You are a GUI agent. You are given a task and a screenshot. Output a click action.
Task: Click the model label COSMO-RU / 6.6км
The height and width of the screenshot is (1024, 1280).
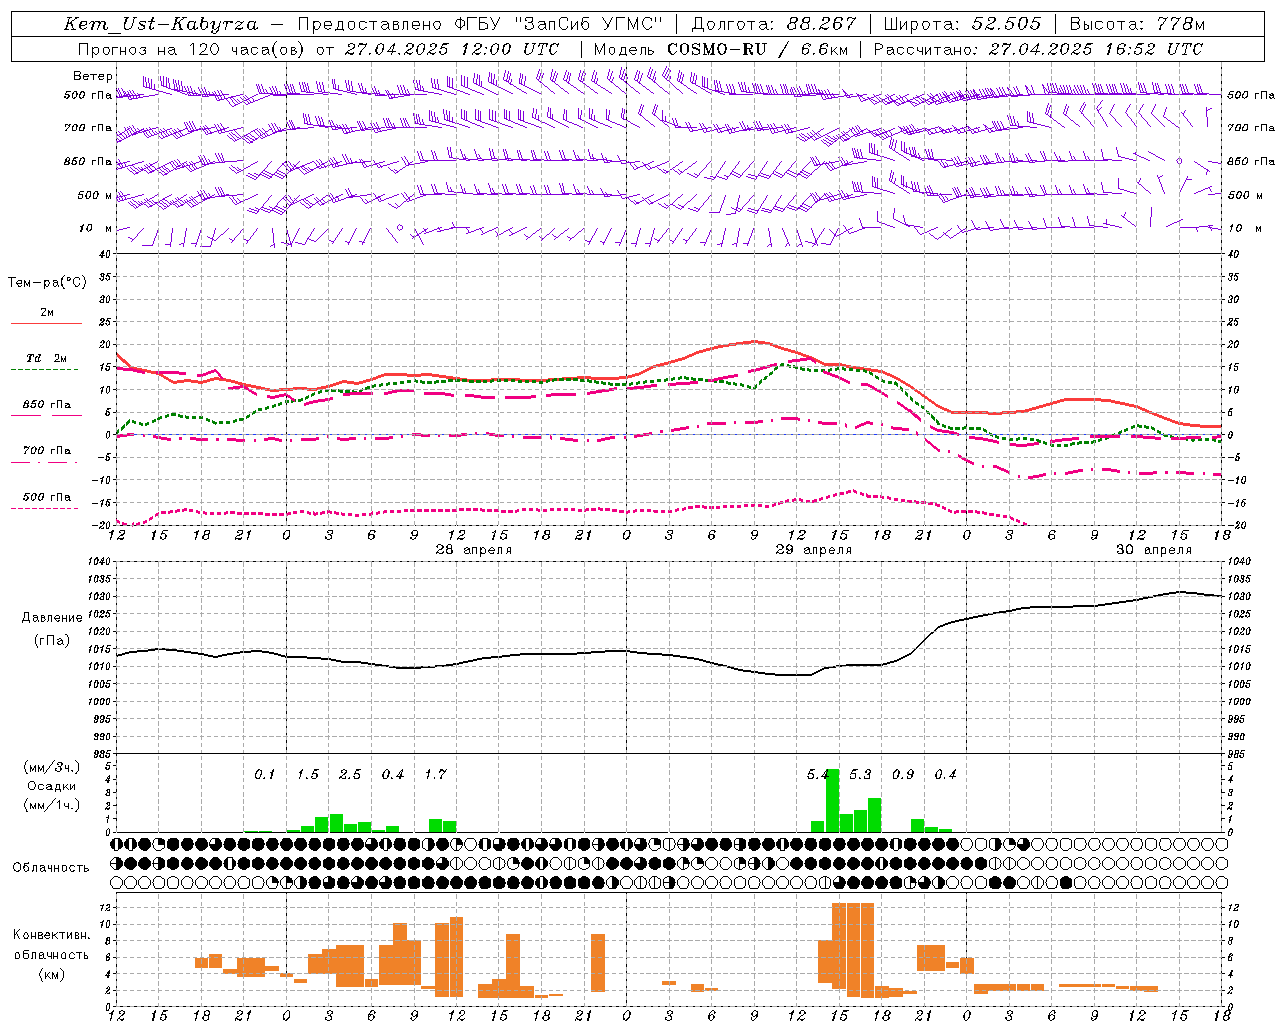pyautogui.click(x=757, y=49)
